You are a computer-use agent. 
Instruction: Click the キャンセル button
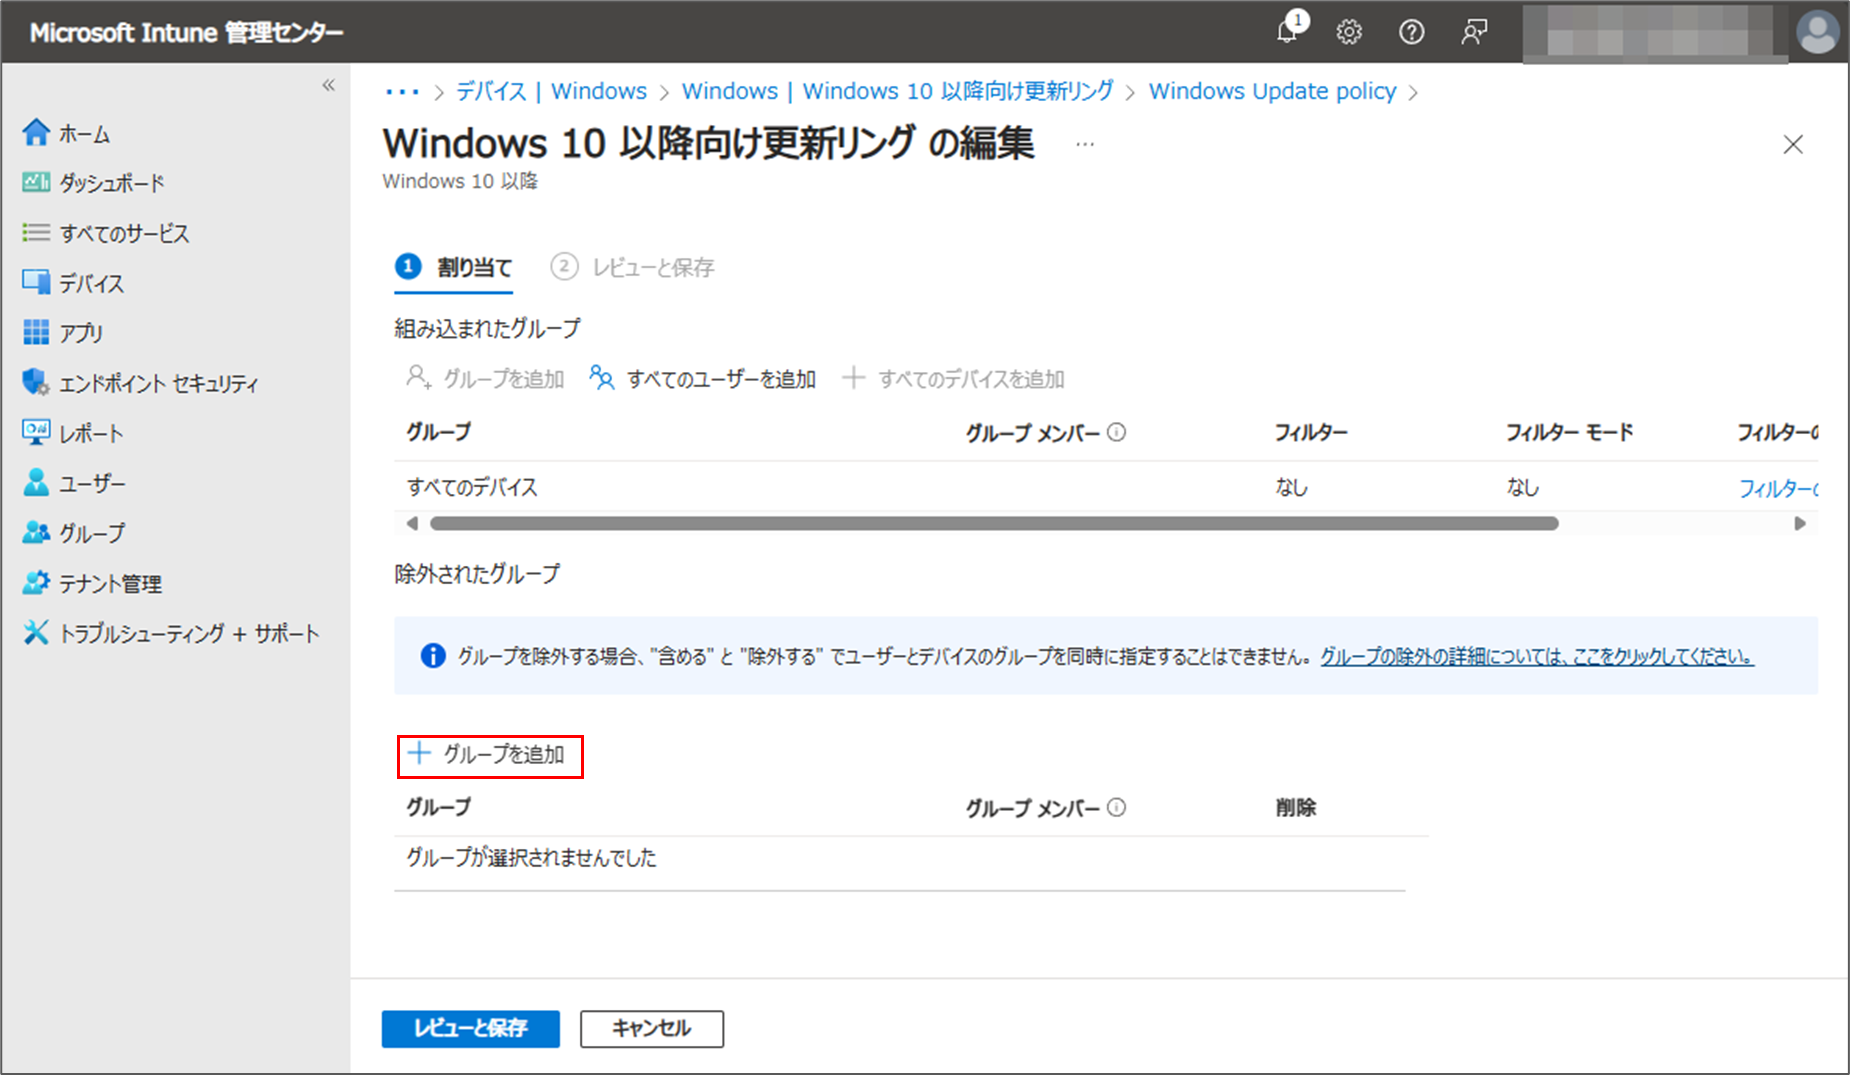click(x=651, y=1028)
